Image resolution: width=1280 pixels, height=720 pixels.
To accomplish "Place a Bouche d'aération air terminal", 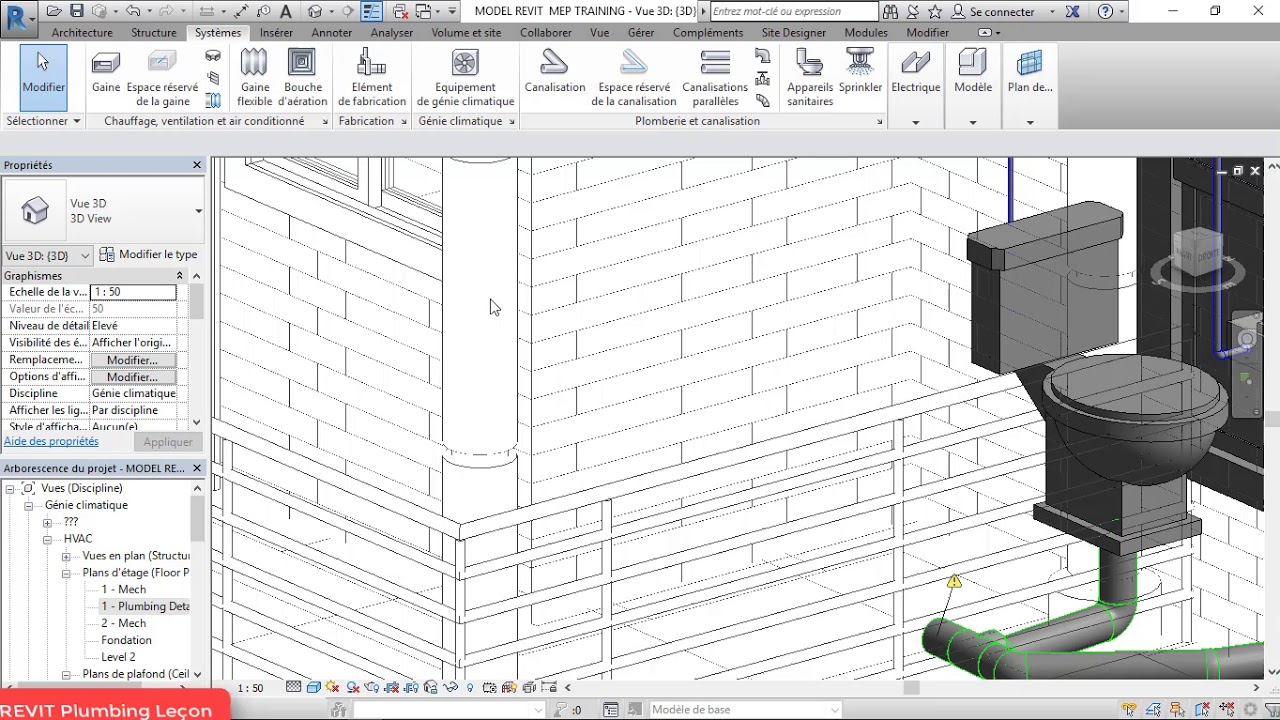I will tap(302, 78).
